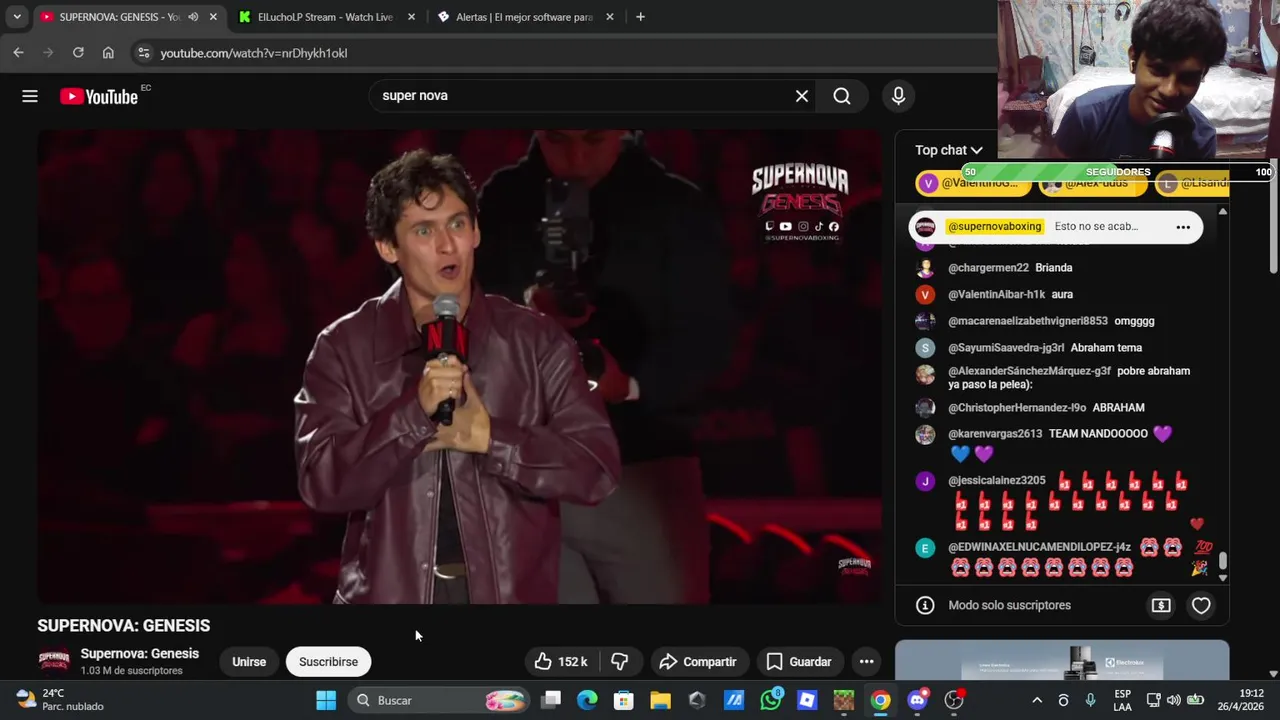The height and width of the screenshot is (720, 1280).
Task: Open the weather widget 24°C
Action: point(60,700)
